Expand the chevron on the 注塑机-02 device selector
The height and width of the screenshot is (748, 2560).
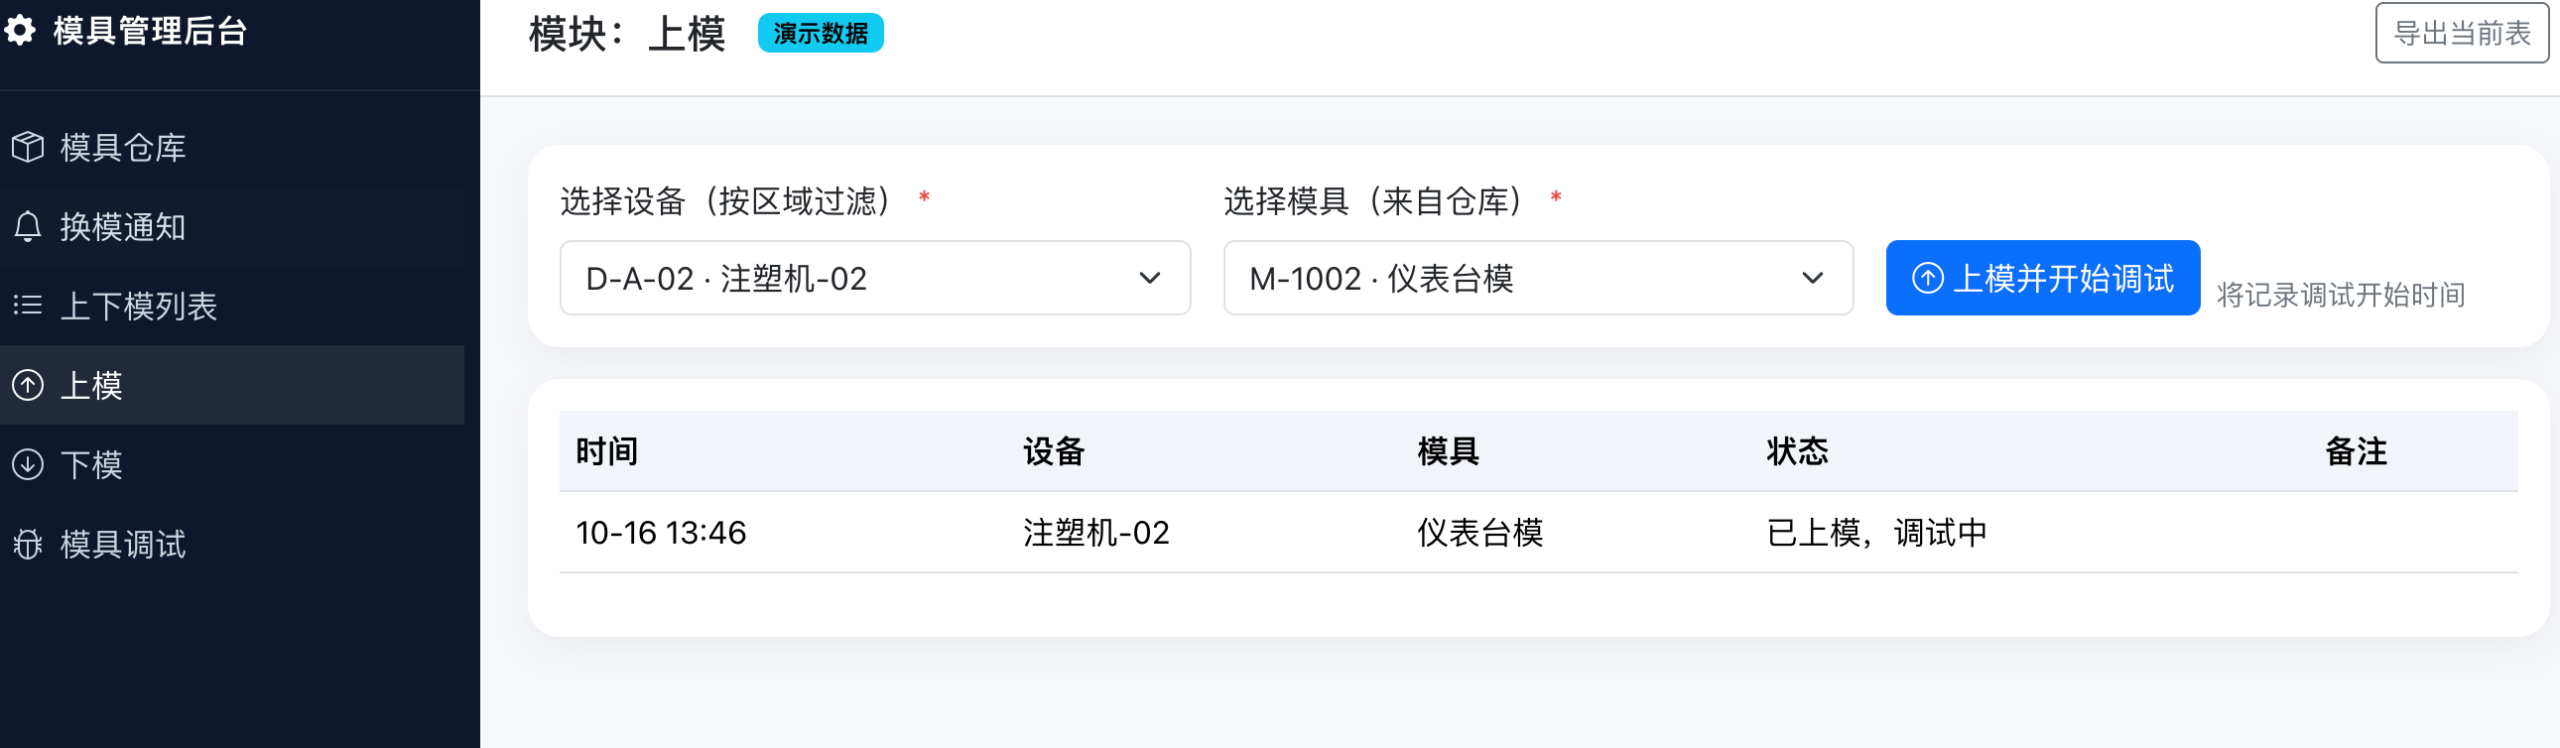(x=1150, y=278)
